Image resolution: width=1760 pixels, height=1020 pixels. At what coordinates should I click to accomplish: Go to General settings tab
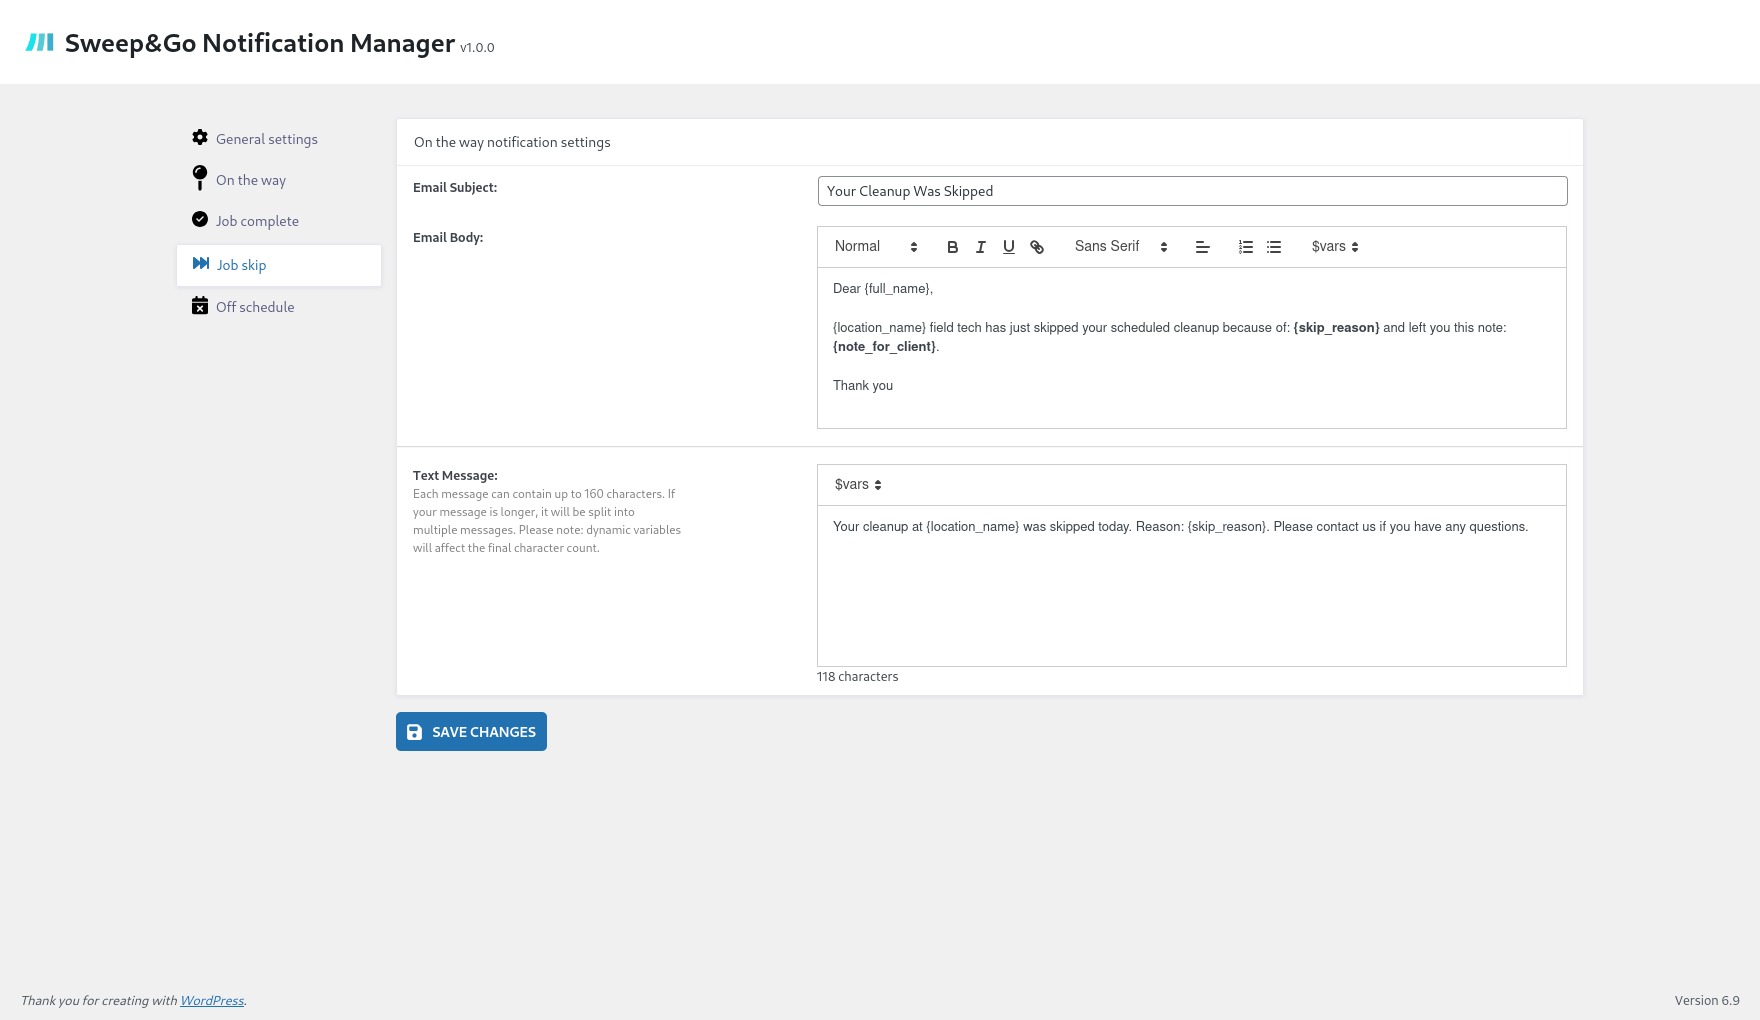coord(266,139)
